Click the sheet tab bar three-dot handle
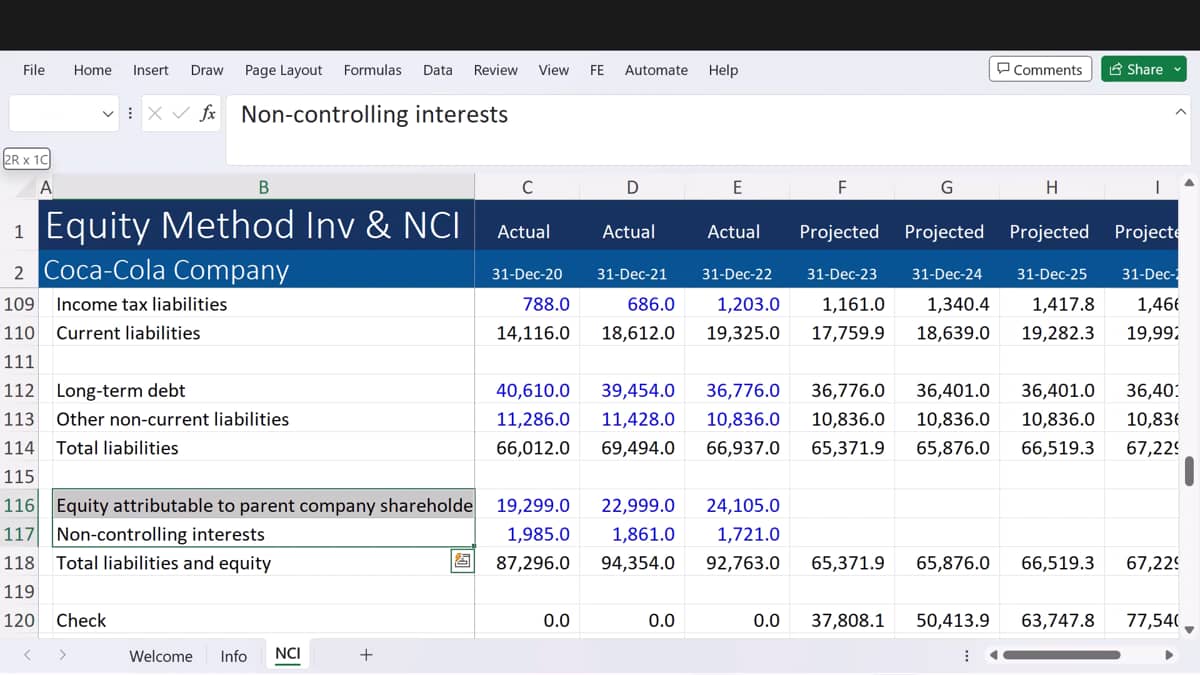1200x675 pixels. [966, 656]
